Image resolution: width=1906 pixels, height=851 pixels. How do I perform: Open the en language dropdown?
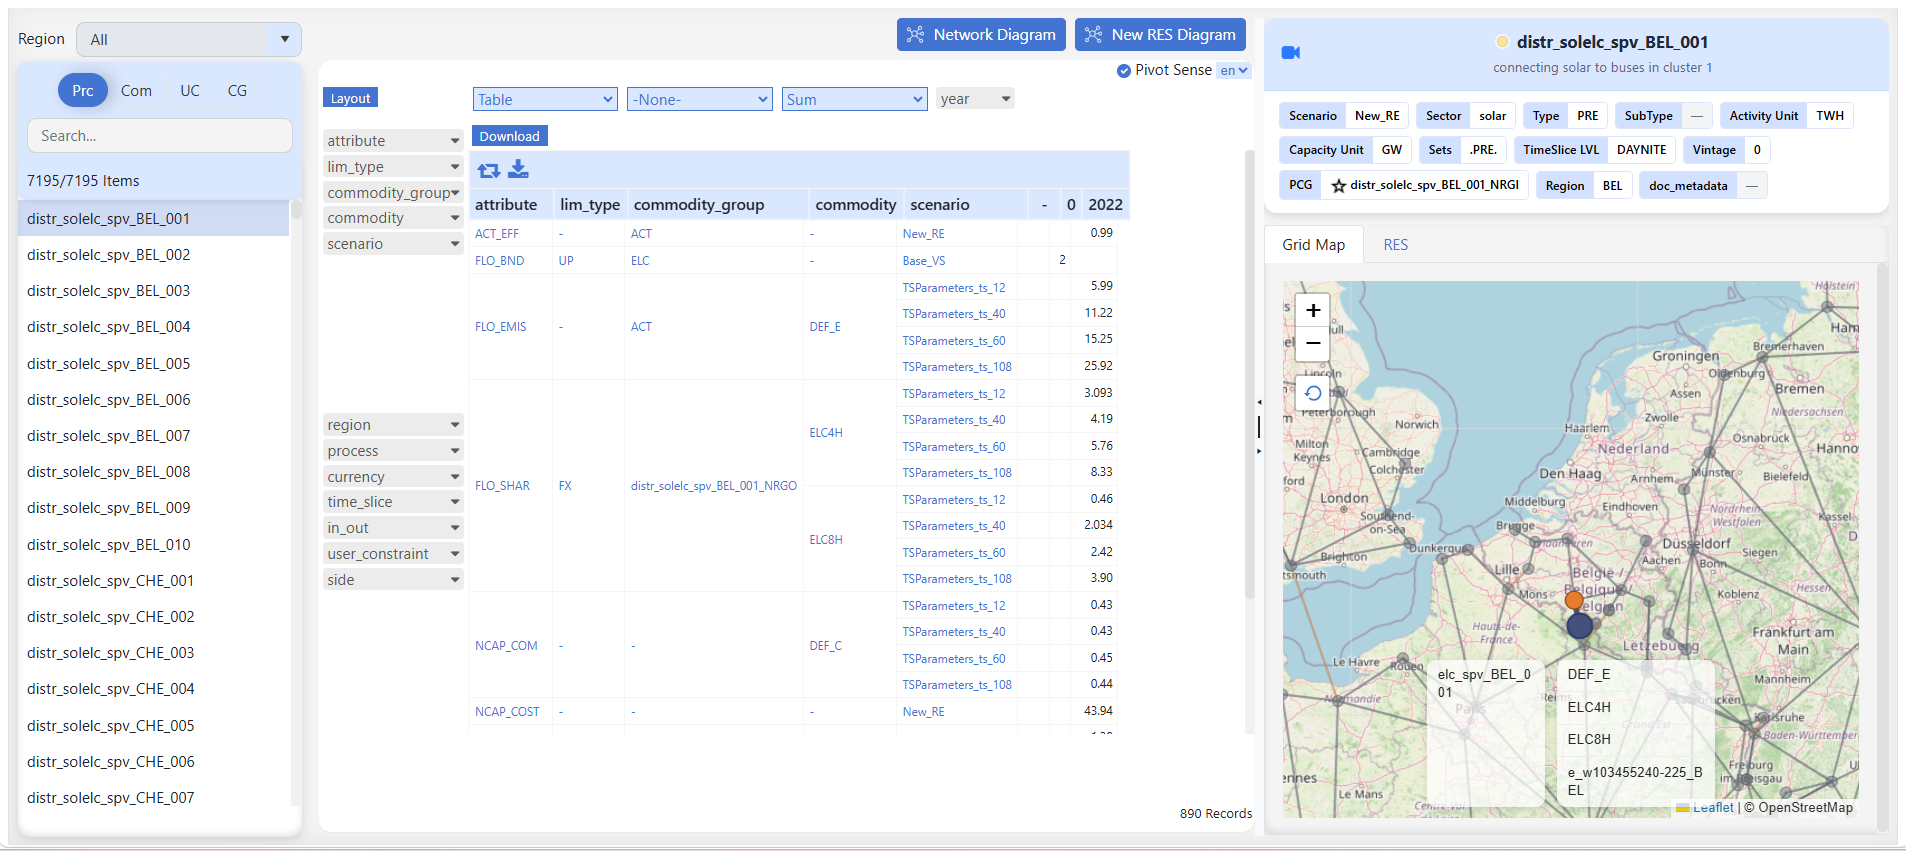click(x=1234, y=70)
